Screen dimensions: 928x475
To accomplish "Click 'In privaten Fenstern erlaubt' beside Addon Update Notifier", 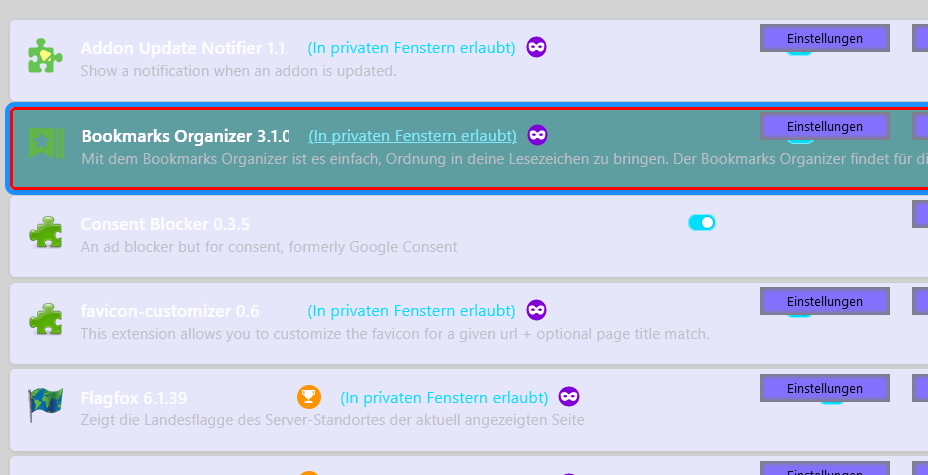I will click(411, 48).
